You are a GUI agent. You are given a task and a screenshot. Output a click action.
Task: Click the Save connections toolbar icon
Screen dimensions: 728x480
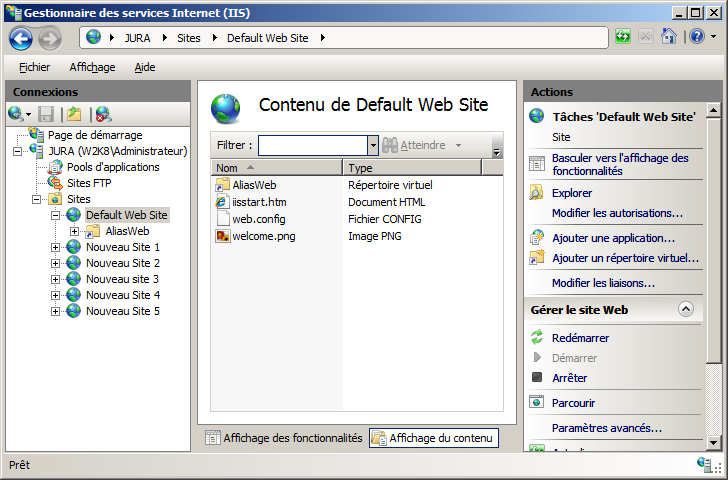click(46, 114)
